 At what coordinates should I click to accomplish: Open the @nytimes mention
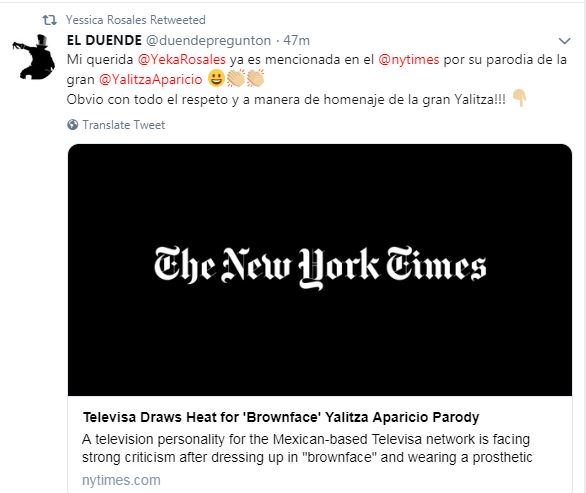(408, 59)
